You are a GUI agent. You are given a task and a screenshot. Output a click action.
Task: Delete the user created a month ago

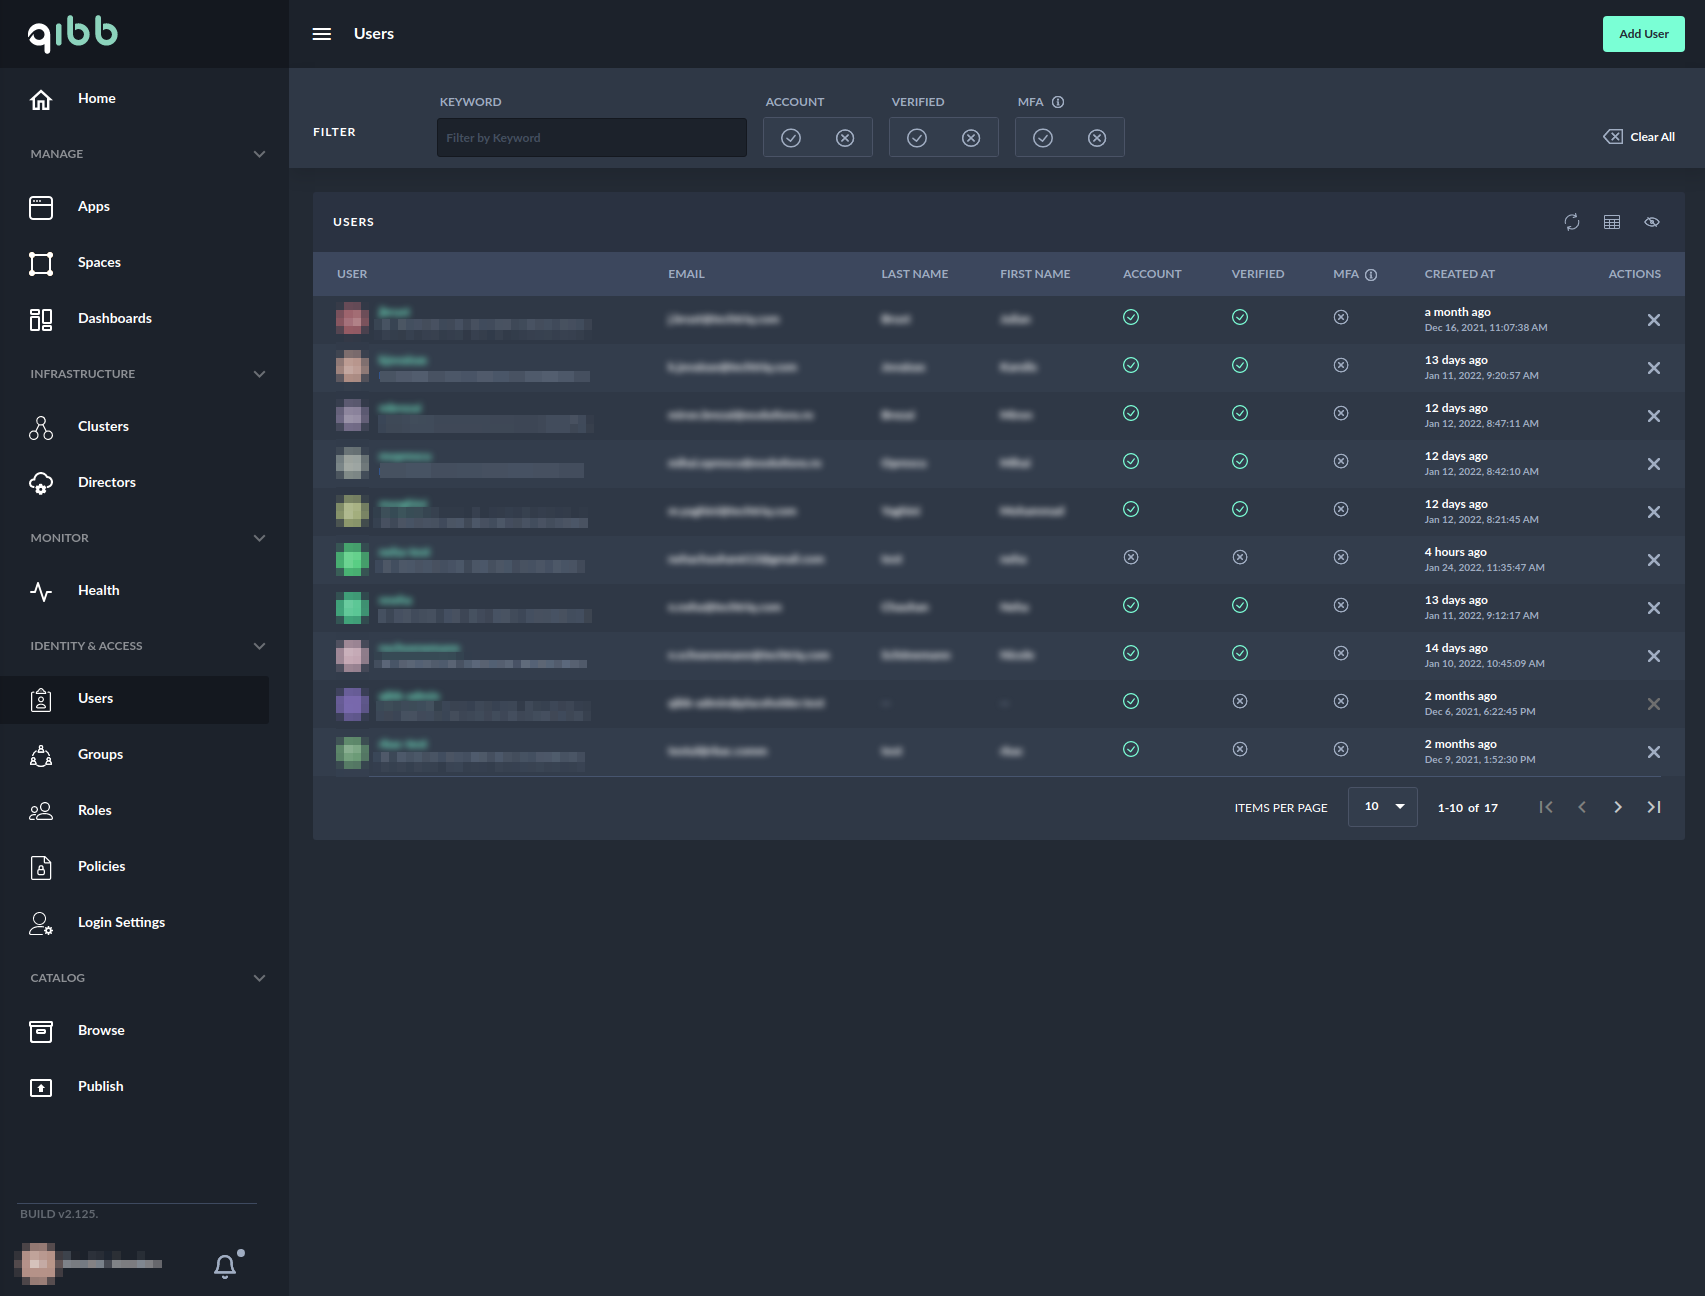pyautogui.click(x=1654, y=320)
